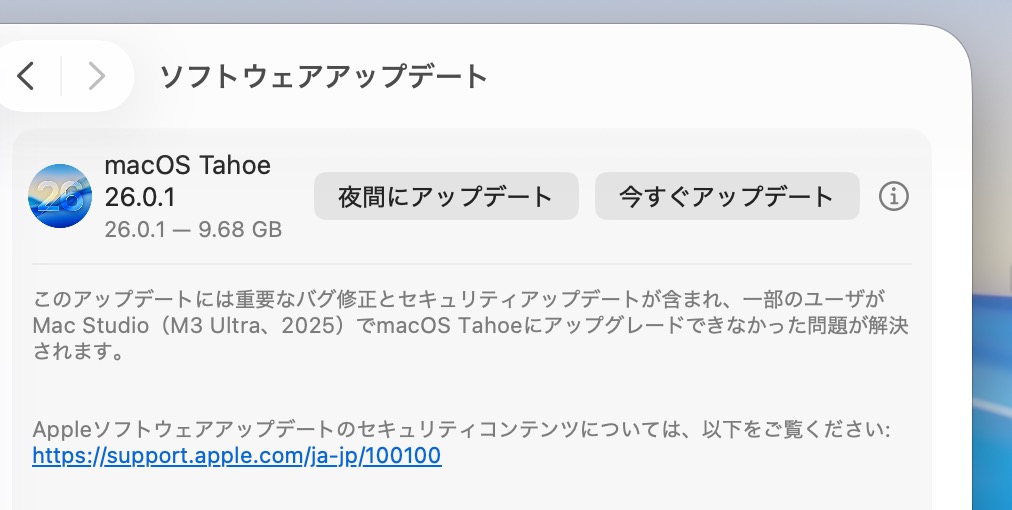
Task: Go back with the left chevron
Action: pyautogui.click(x=27, y=76)
